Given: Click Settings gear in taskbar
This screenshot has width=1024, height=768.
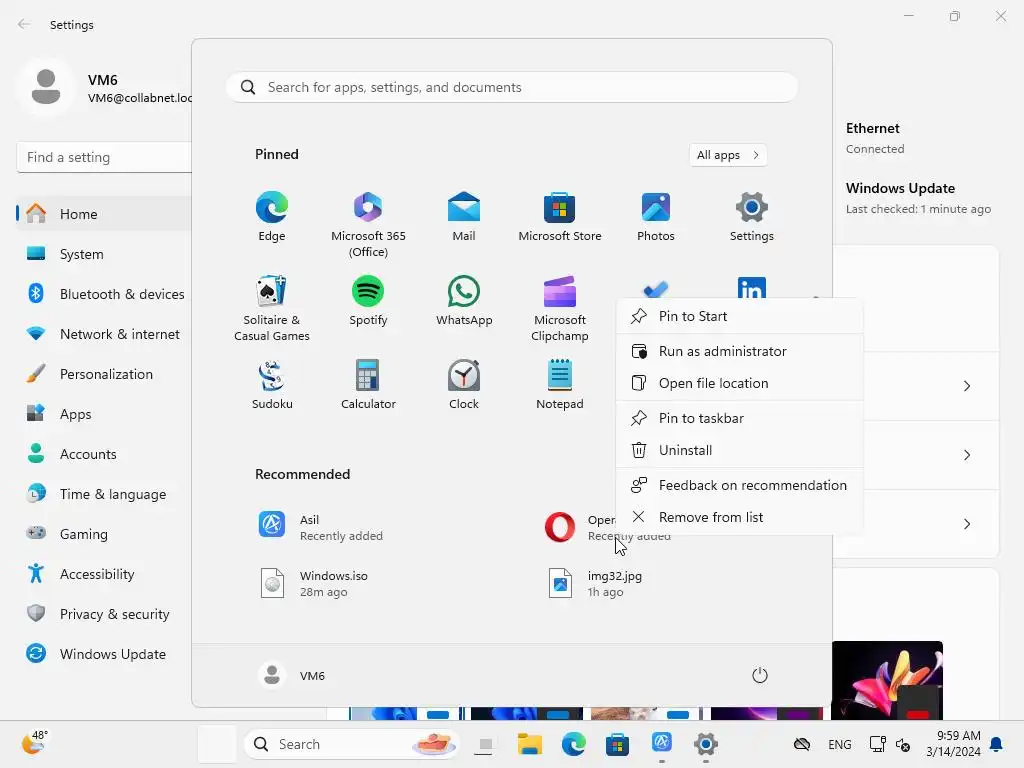Looking at the screenshot, I should click(x=705, y=744).
